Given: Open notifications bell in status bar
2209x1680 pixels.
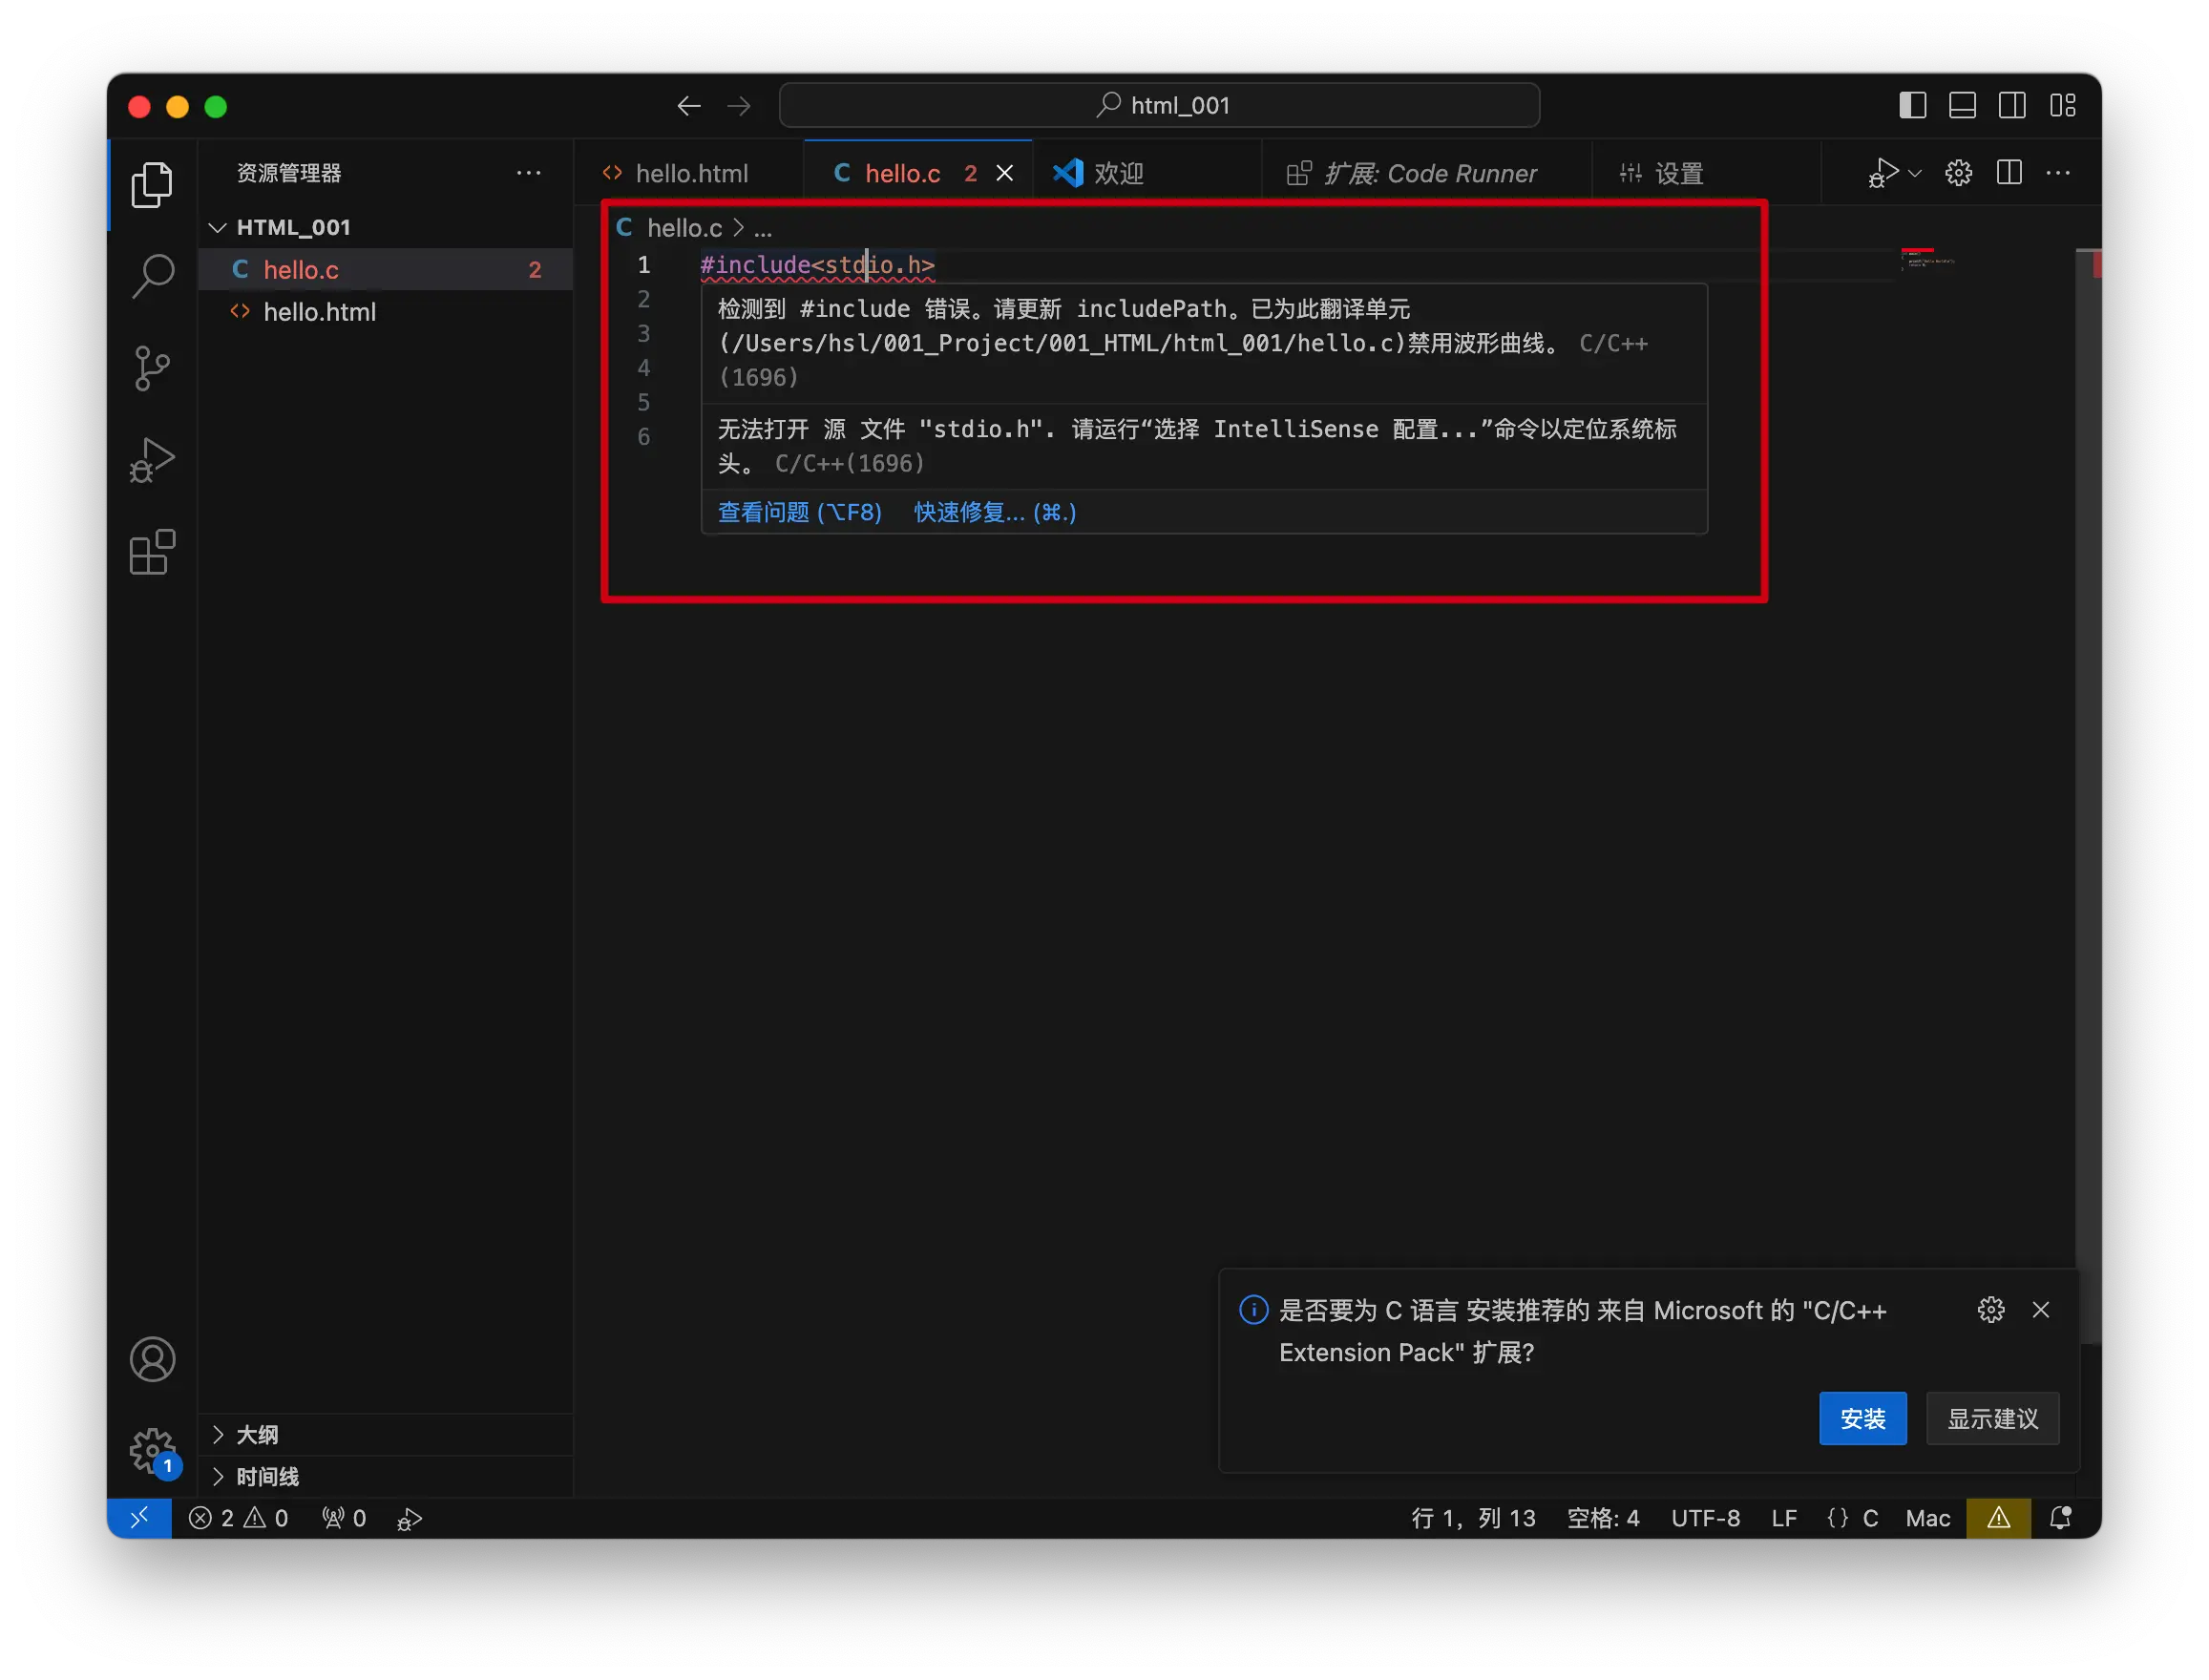Looking at the screenshot, I should pyautogui.click(x=2060, y=1517).
